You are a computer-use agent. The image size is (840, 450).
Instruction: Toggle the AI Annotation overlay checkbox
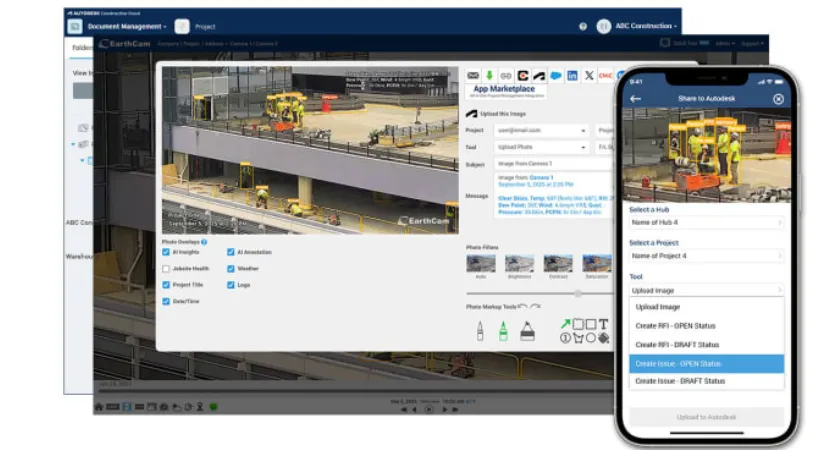pyautogui.click(x=231, y=252)
